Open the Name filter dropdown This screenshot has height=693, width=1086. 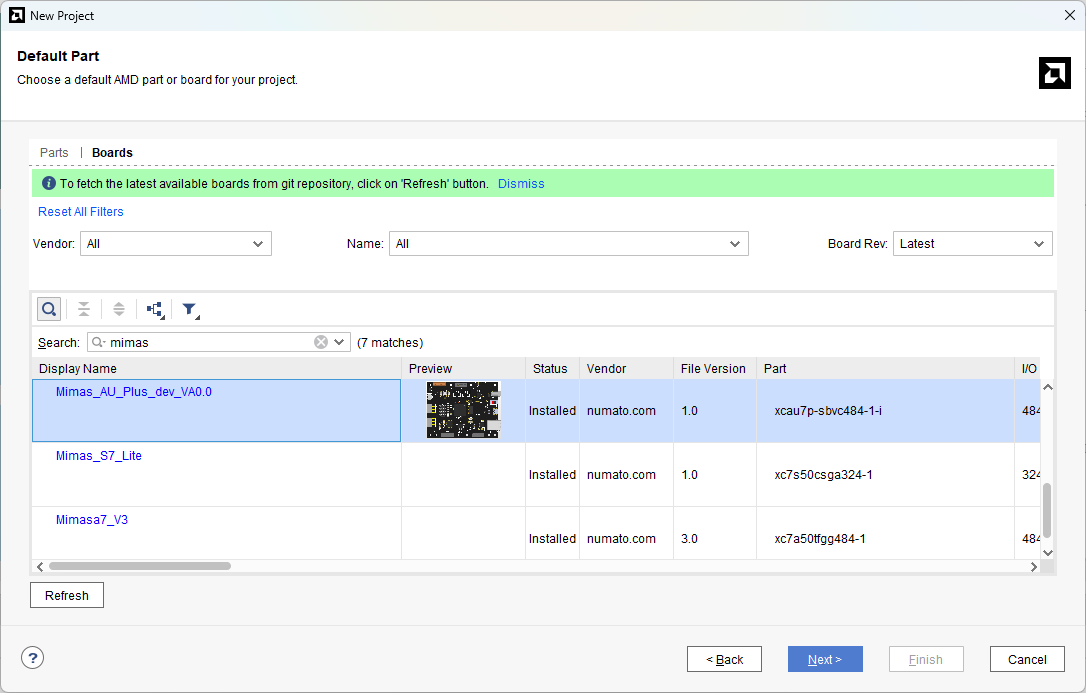pyautogui.click(x=568, y=244)
